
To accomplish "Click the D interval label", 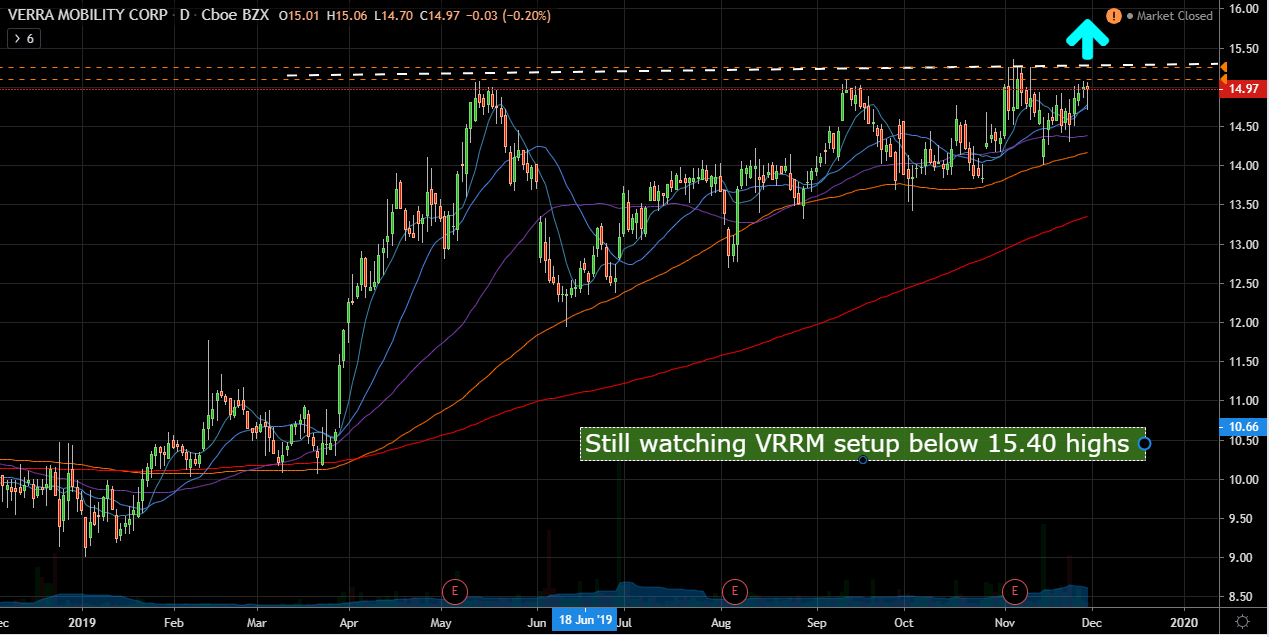I will 186,16.
